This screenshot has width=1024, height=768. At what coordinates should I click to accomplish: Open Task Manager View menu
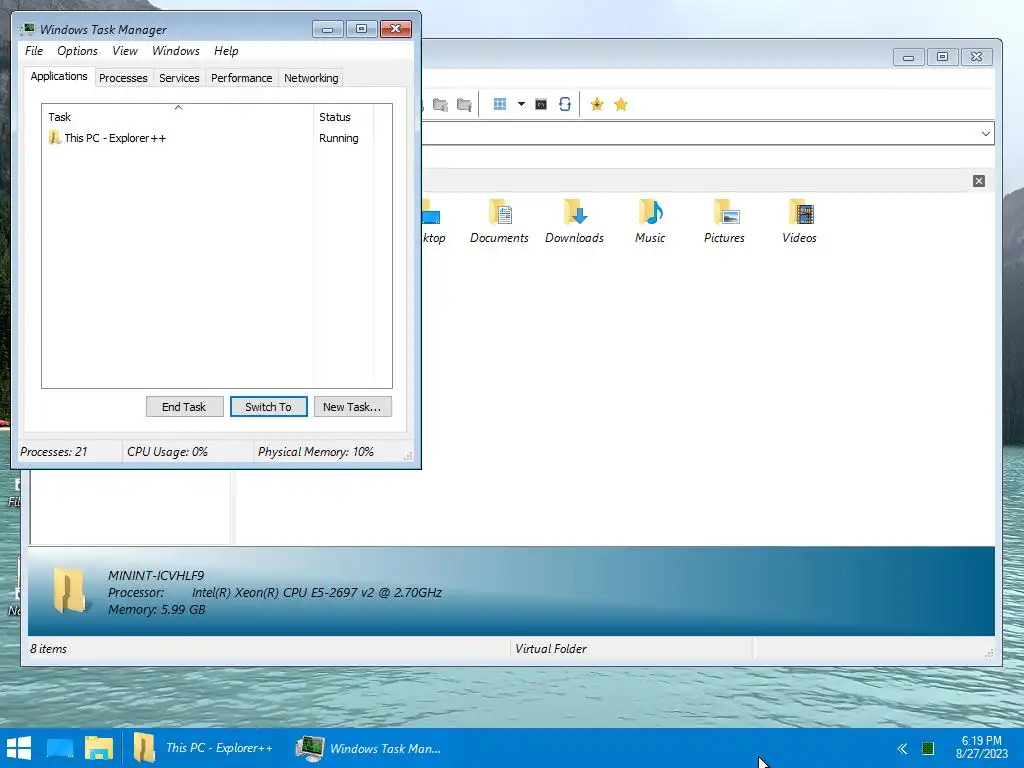(x=125, y=51)
